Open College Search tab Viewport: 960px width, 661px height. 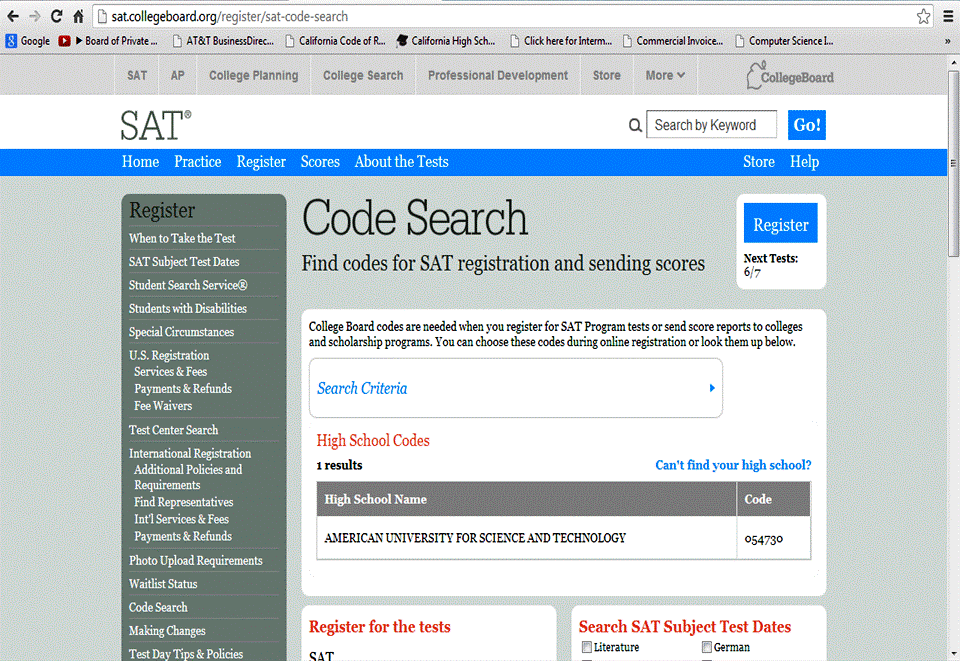pyautogui.click(x=363, y=75)
